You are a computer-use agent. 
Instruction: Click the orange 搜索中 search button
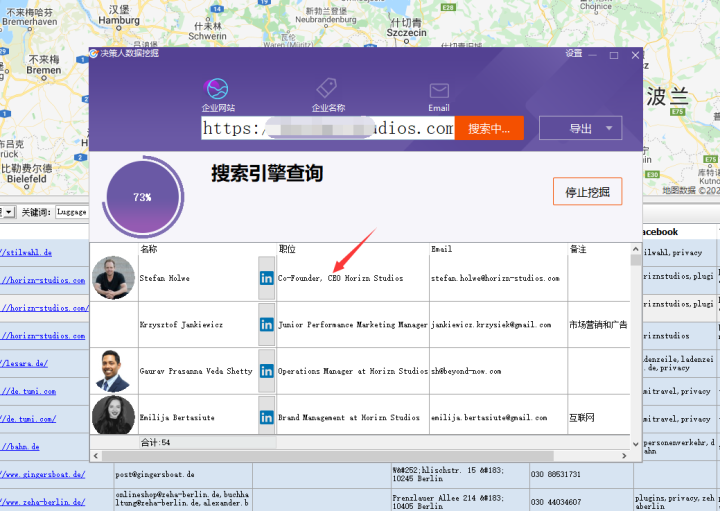pyautogui.click(x=489, y=128)
